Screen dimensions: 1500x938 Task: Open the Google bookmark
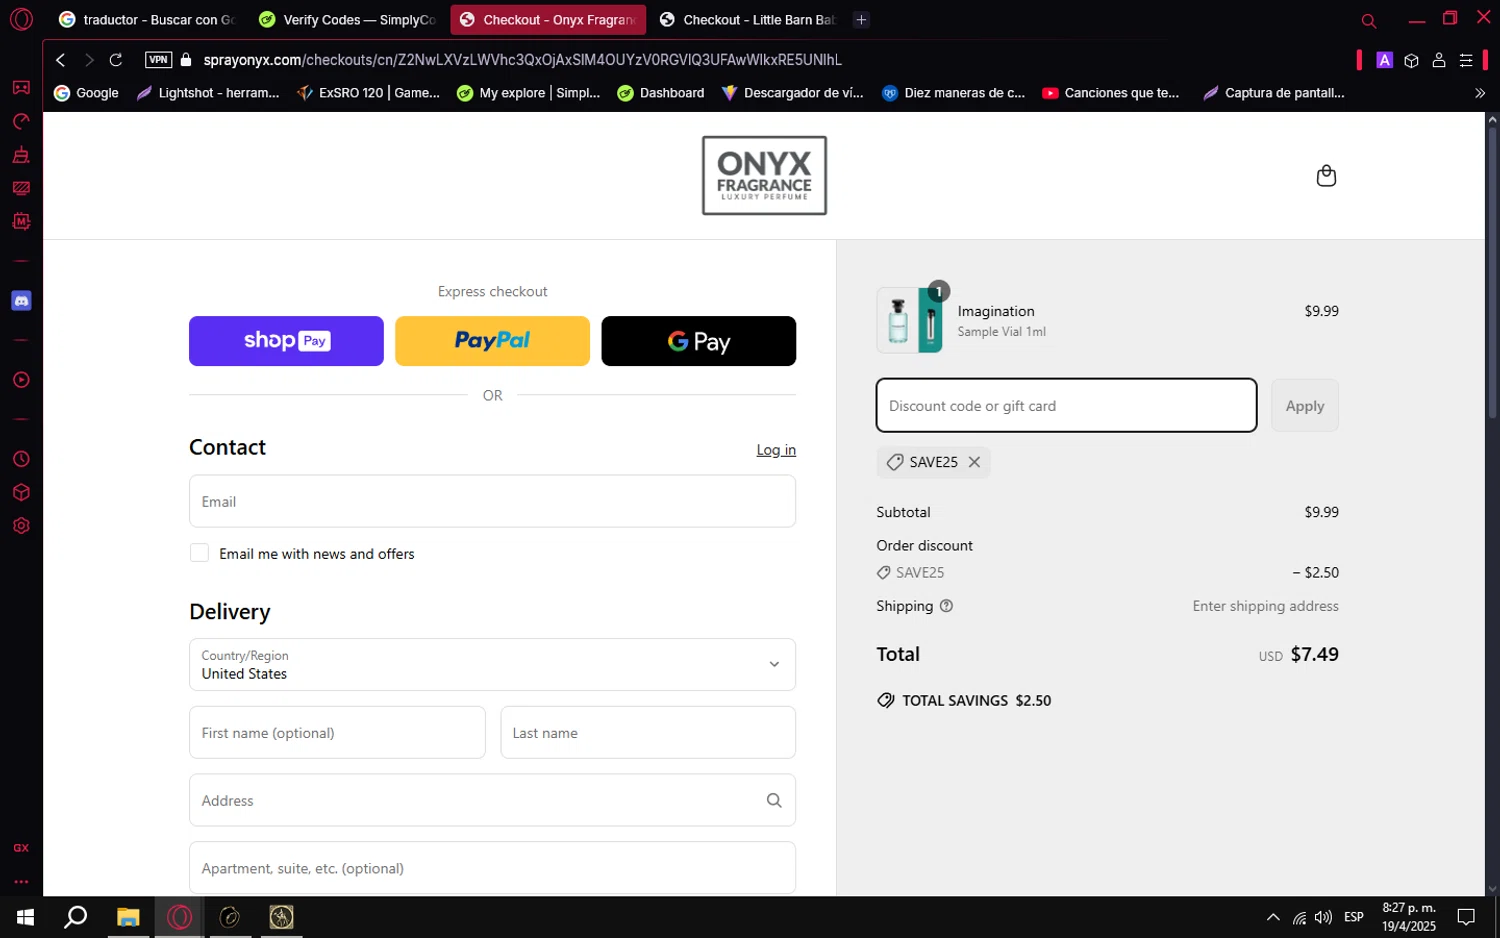tap(86, 93)
